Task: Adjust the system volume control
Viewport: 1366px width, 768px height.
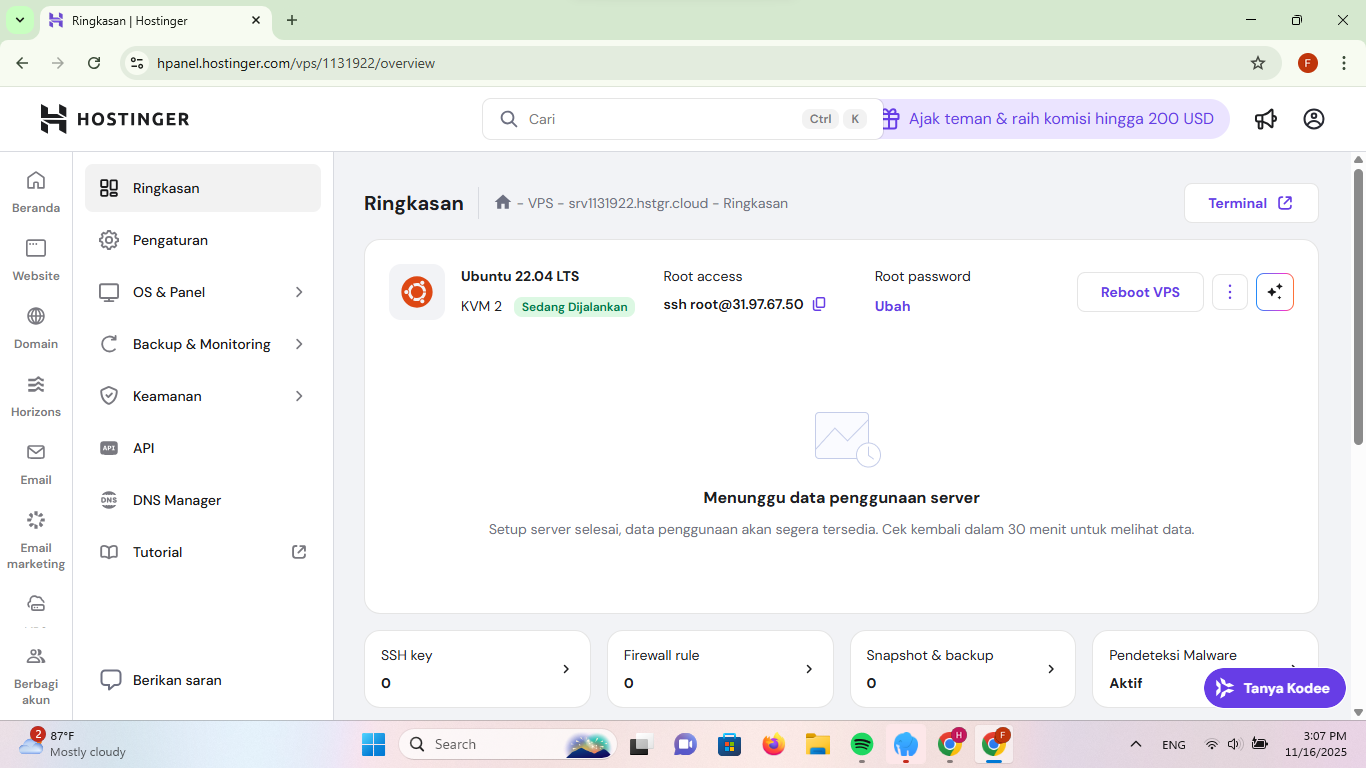Action: click(1234, 744)
